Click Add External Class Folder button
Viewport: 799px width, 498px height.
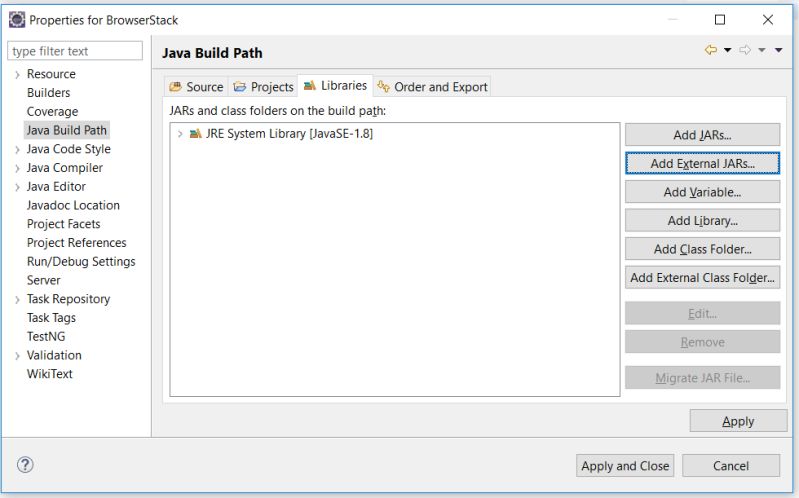click(702, 278)
